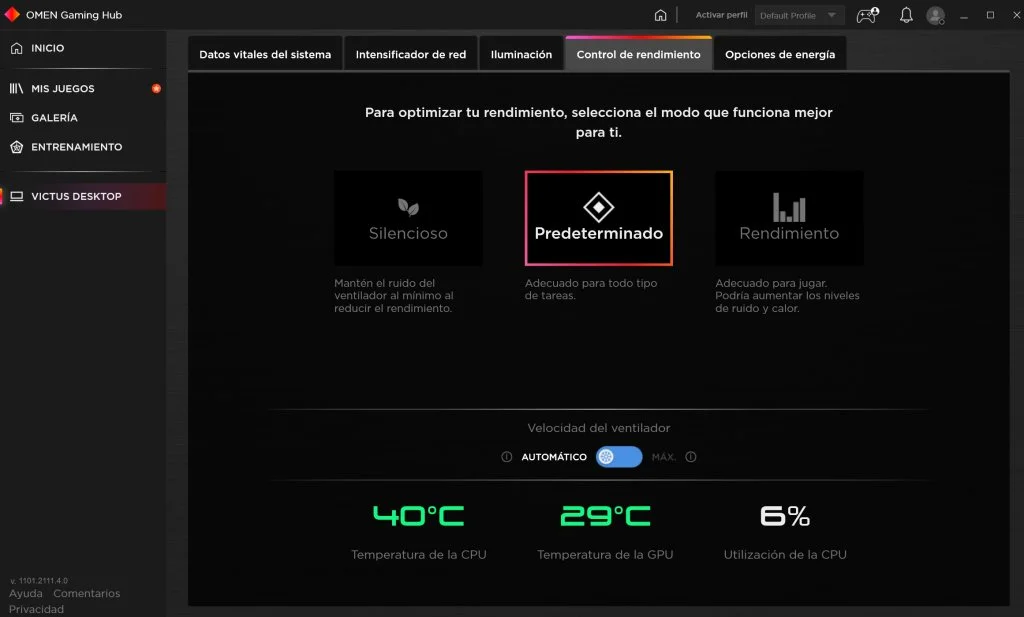Image resolution: width=1024 pixels, height=617 pixels.
Task: Click info icon beside MÁX.
Action: pyautogui.click(x=691, y=456)
